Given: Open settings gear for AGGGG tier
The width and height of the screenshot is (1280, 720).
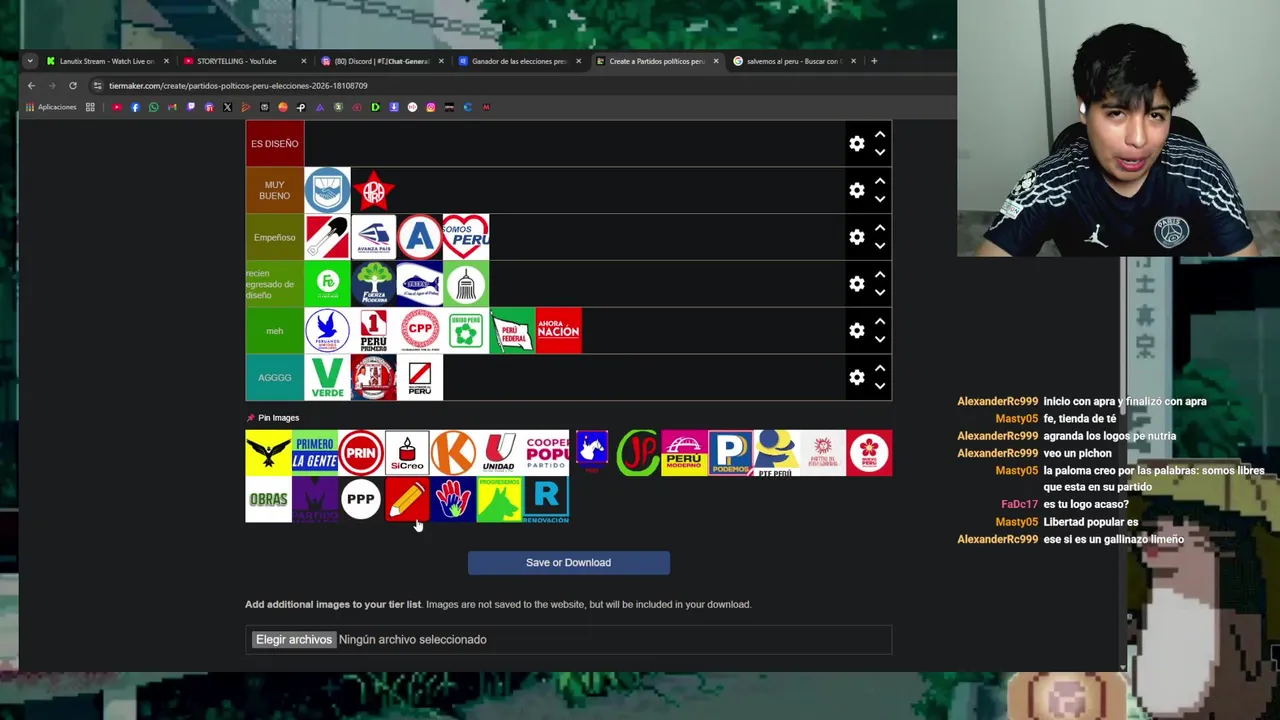Looking at the screenshot, I should 857,377.
